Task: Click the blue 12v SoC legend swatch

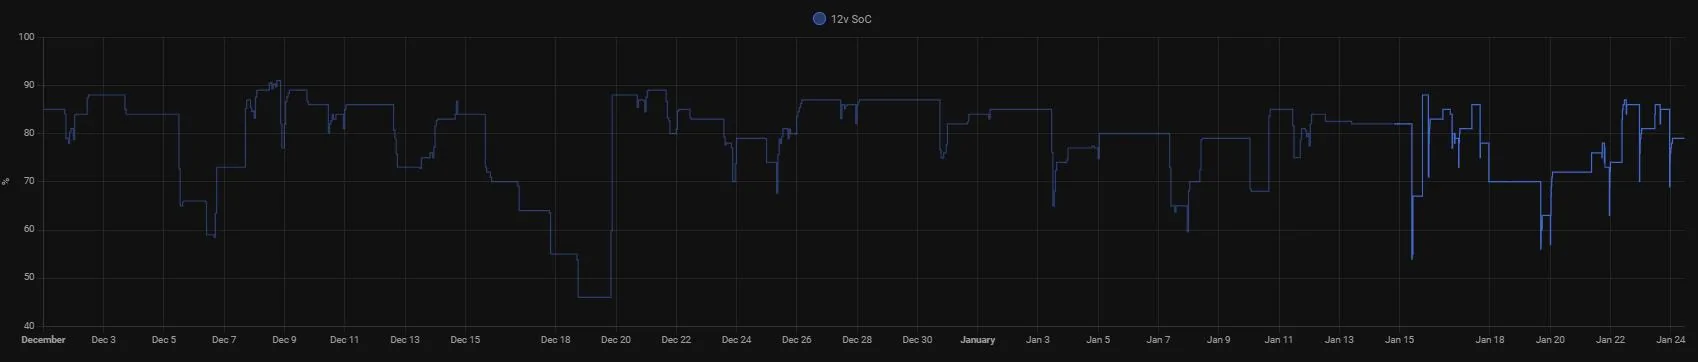Action: coord(819,19)
